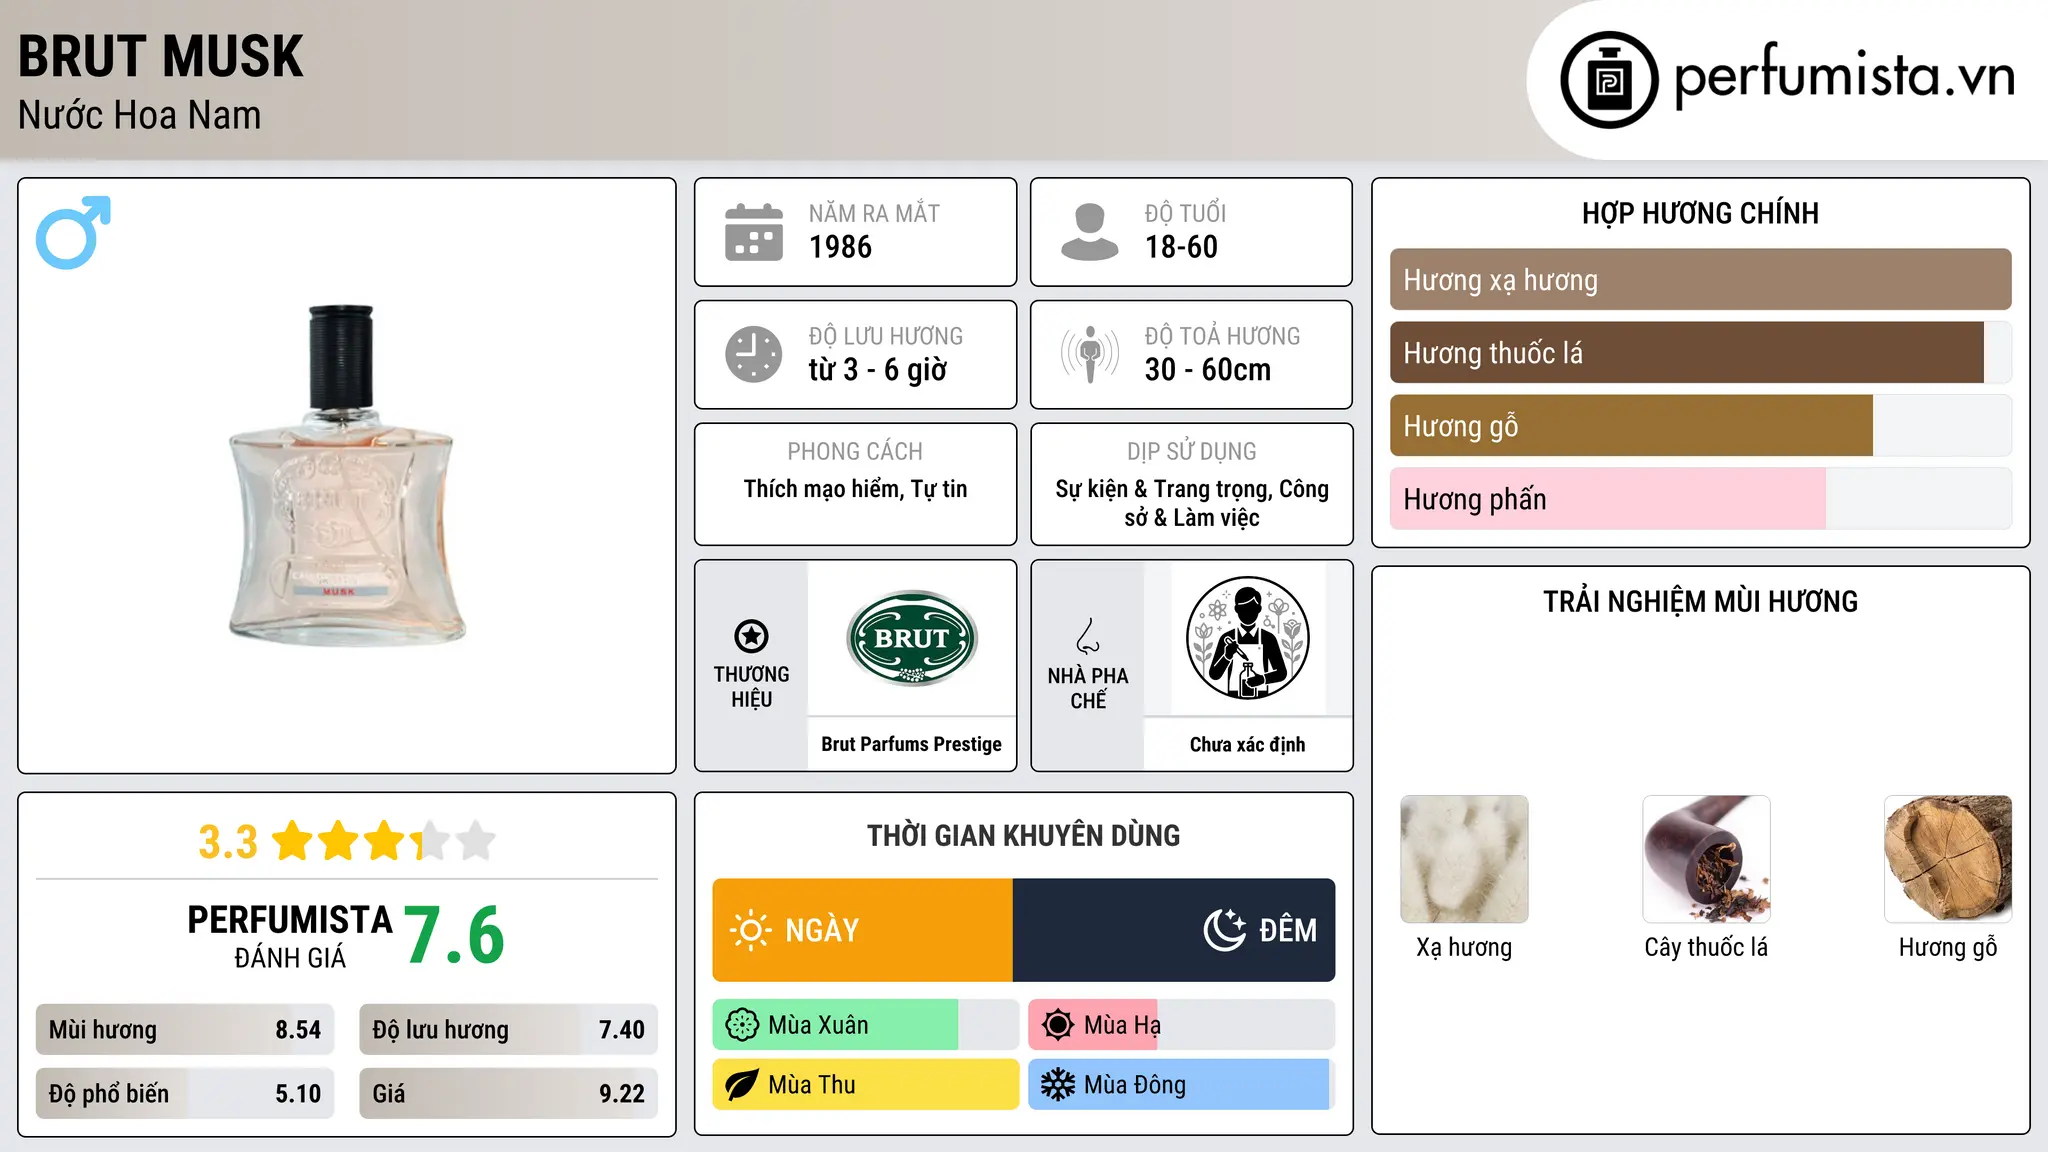Image resolution: width=2048 pixels, height=1152 pixels.
Task: Click the PHONG CÁCH label
Action: coord(855,452)
